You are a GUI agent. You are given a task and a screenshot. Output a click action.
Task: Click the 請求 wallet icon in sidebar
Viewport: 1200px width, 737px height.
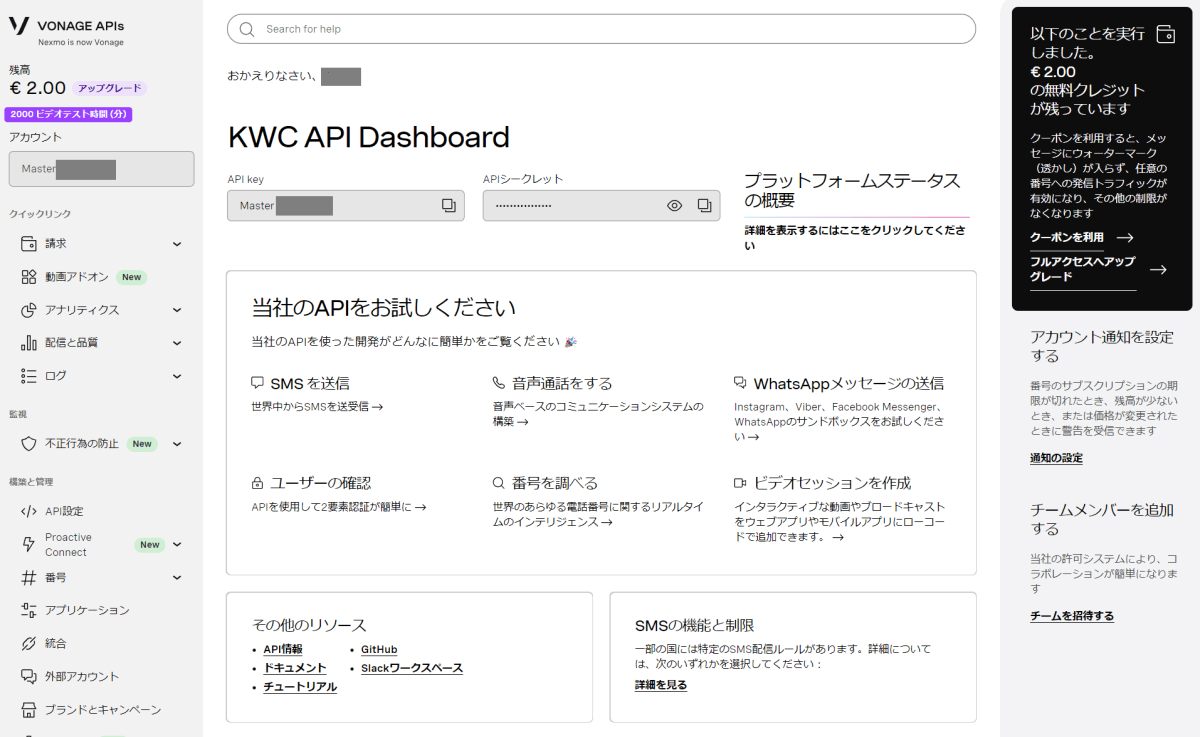point(28,244)
